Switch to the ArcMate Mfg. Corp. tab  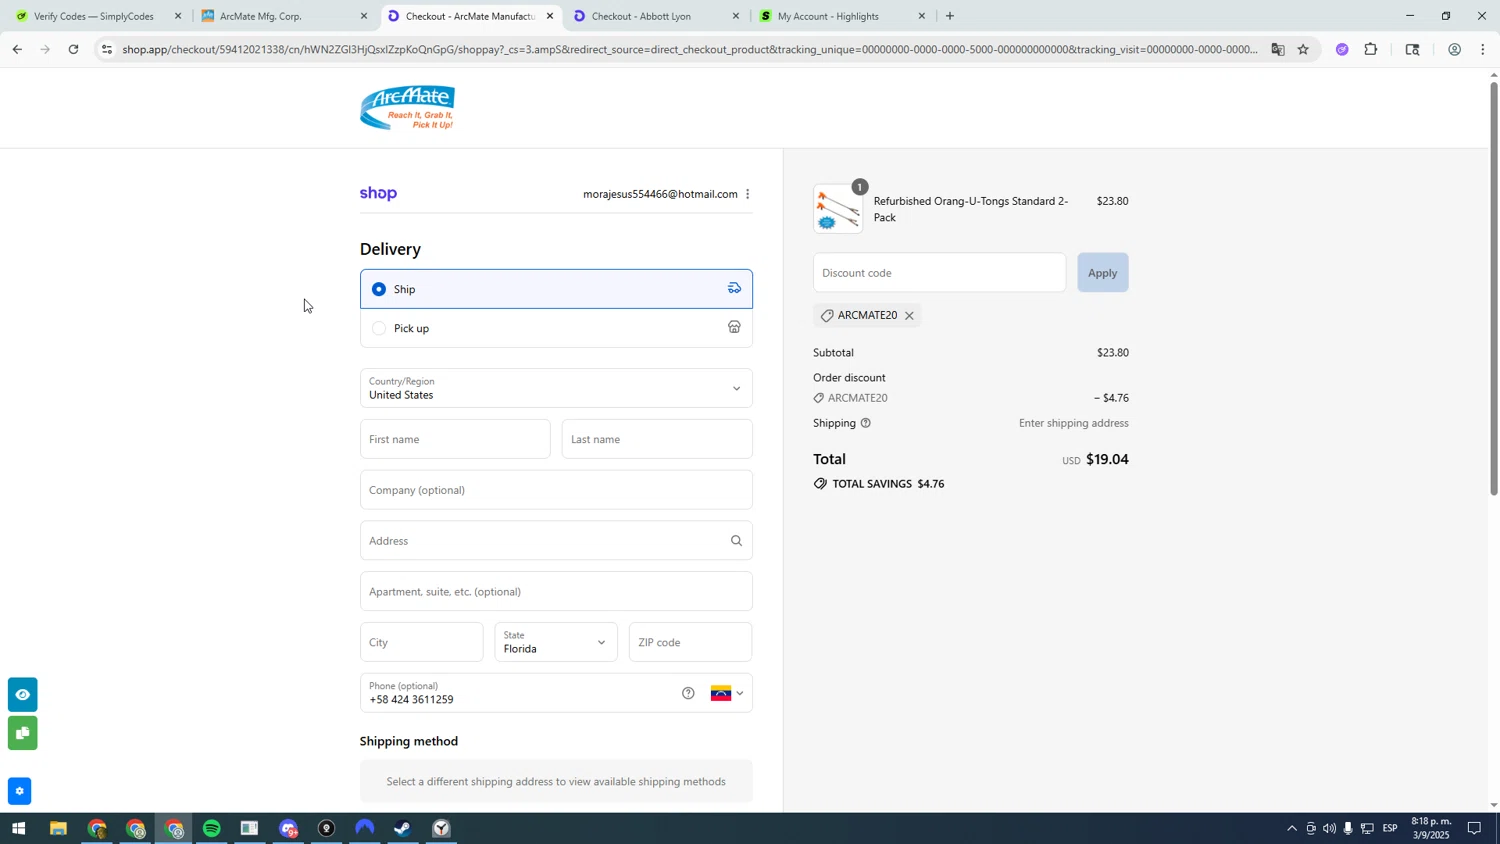pyautogui.click(x=285, y=16)
